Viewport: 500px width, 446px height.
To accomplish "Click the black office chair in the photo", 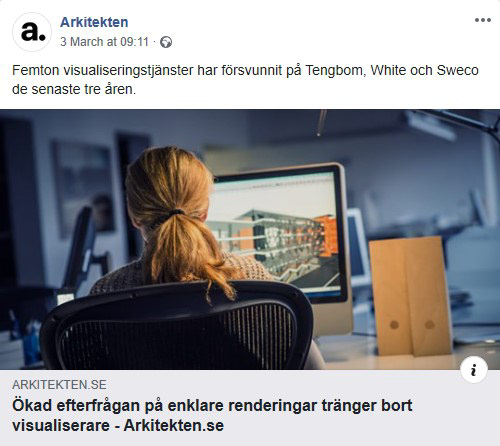I will (x=177, y=326).
